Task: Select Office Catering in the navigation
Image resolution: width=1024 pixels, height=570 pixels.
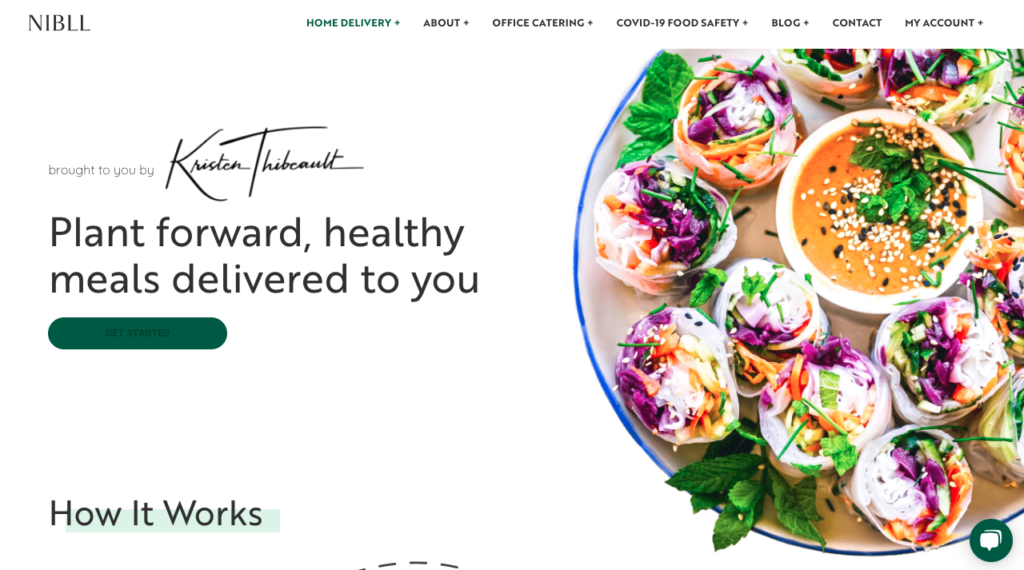Action: (542, 23)
